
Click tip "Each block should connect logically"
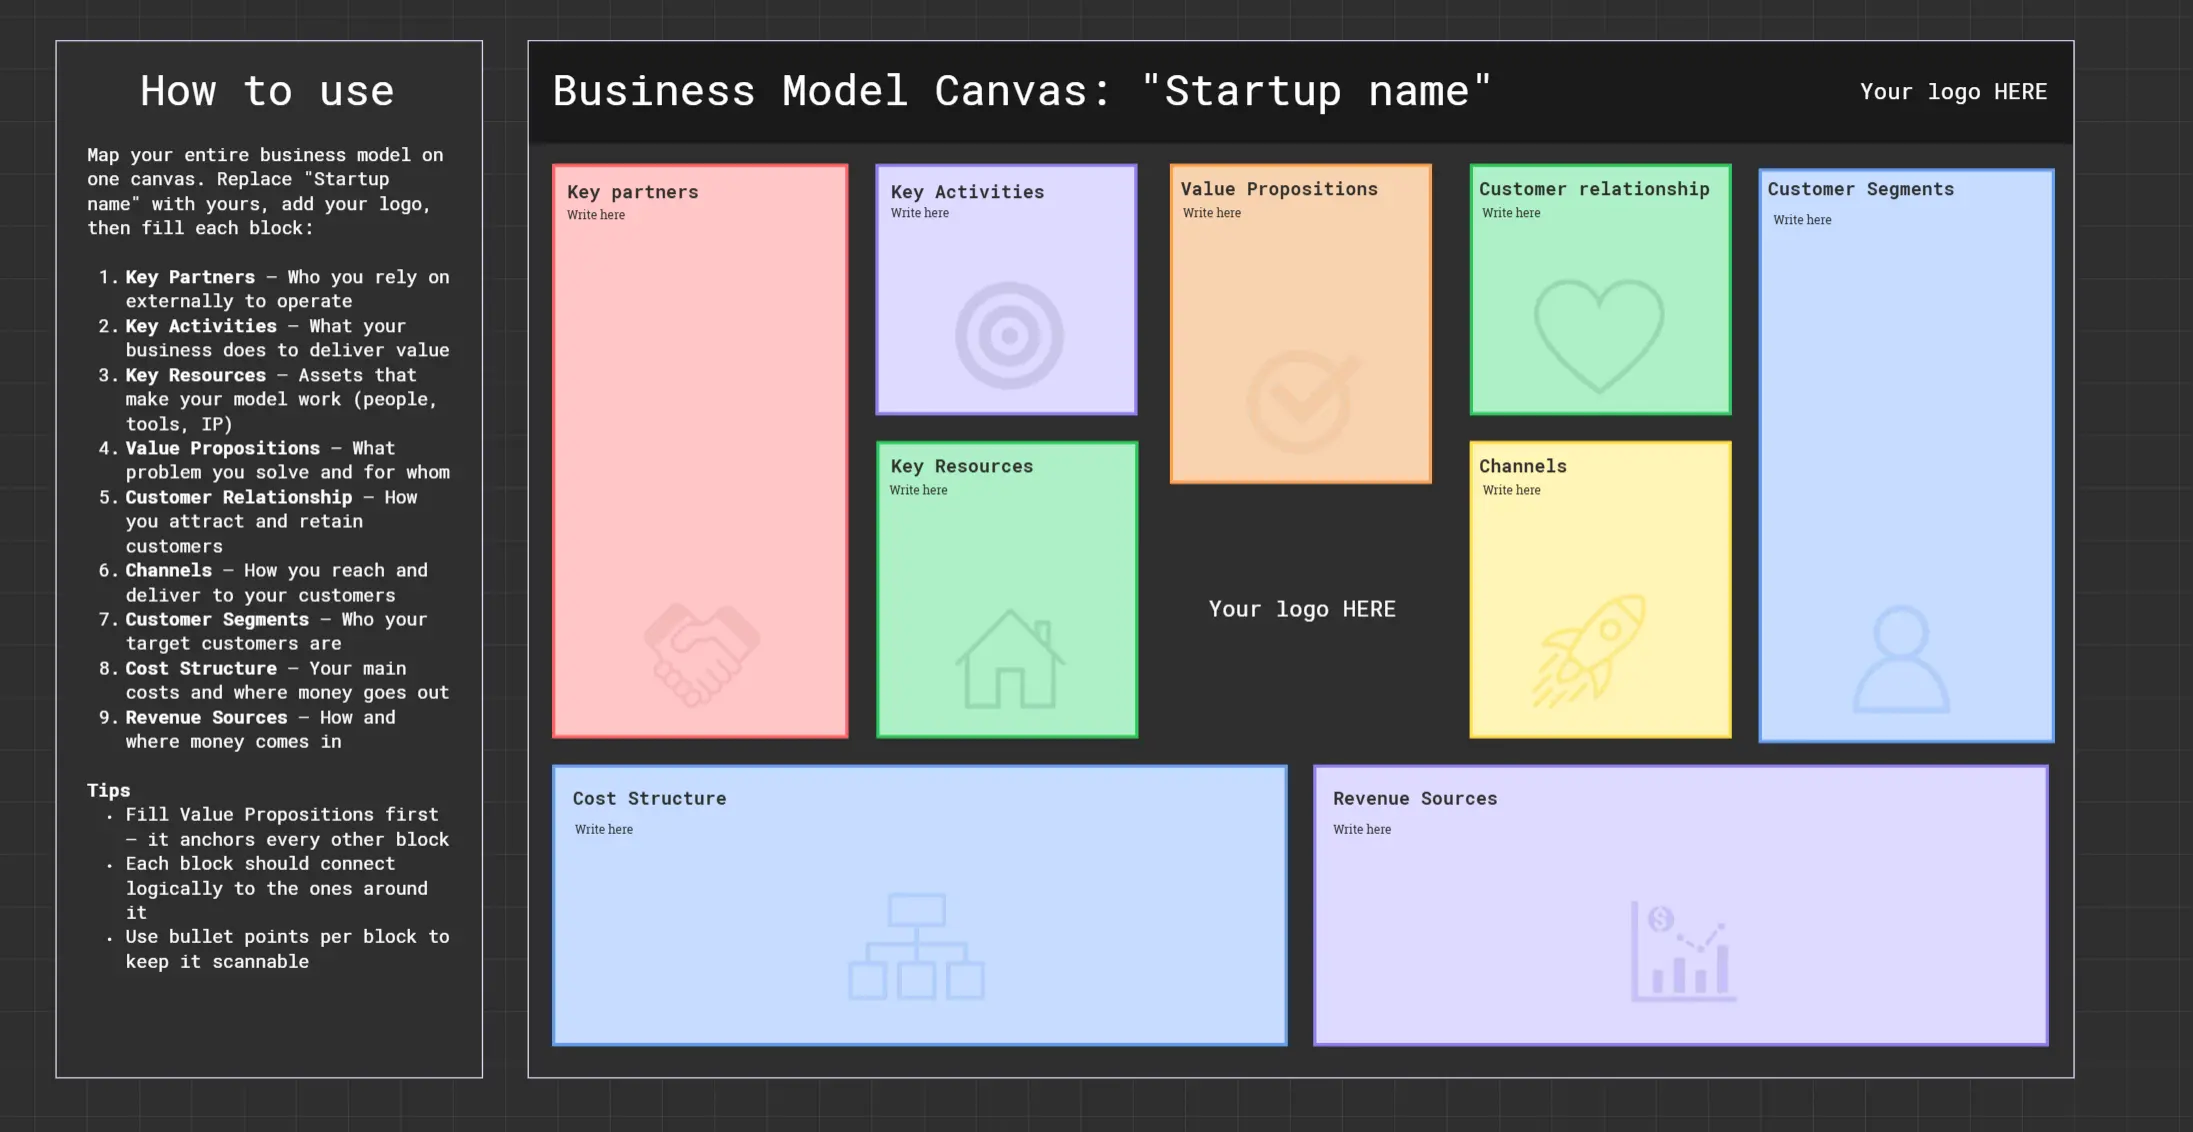point(277,888)
